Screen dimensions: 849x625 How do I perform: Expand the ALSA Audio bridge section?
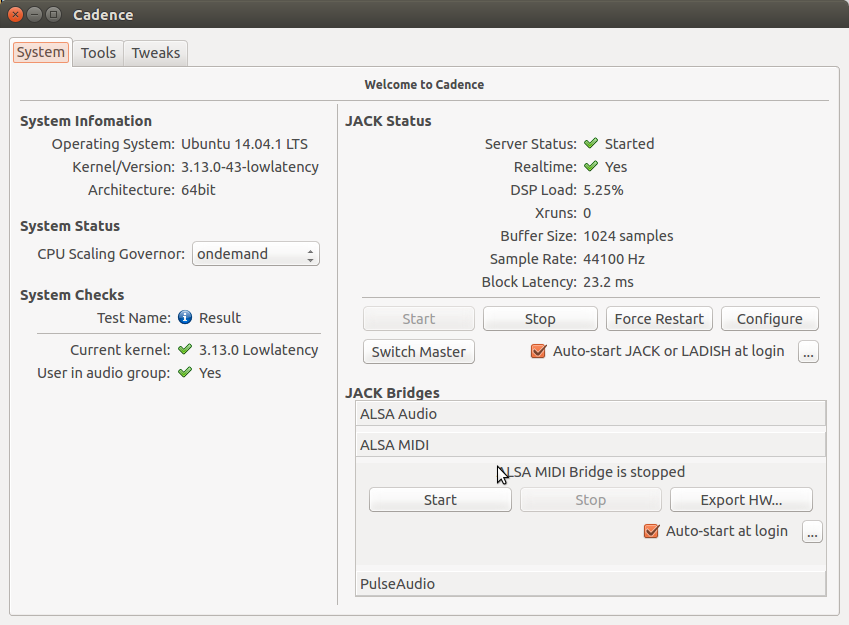[x=591, y=414]
